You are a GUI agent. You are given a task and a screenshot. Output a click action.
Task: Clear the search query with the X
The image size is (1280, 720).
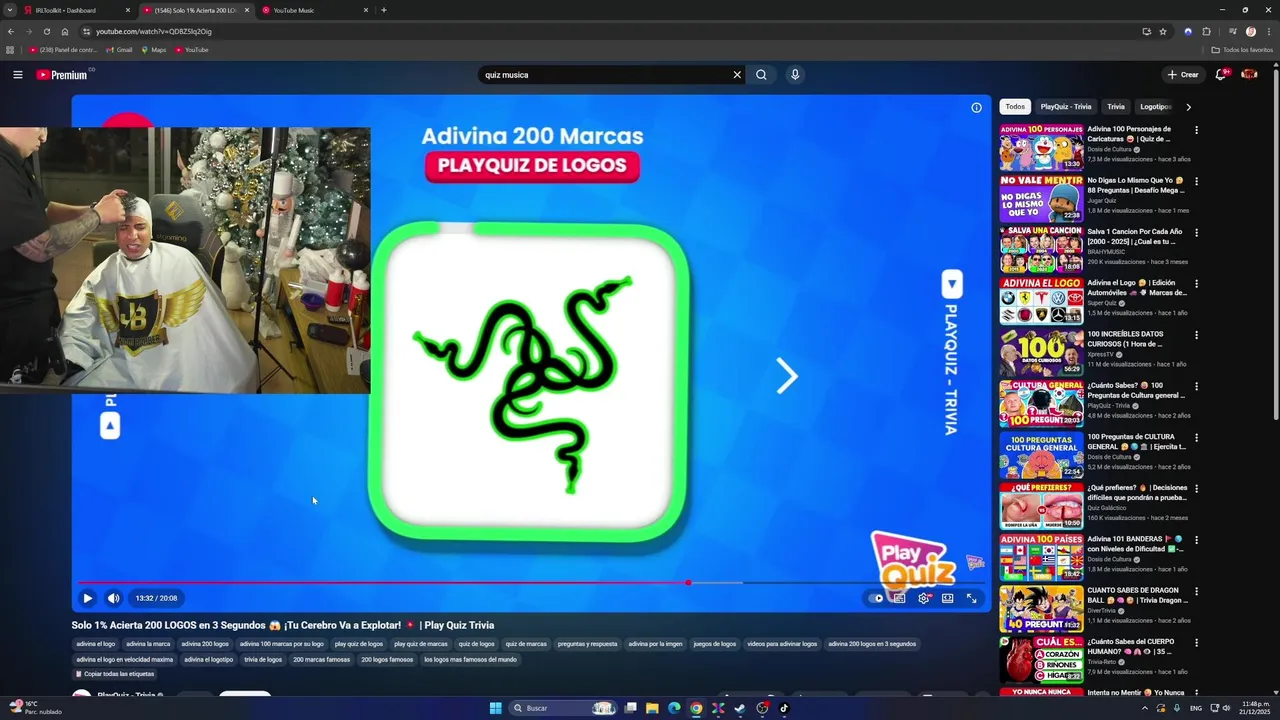737,75
